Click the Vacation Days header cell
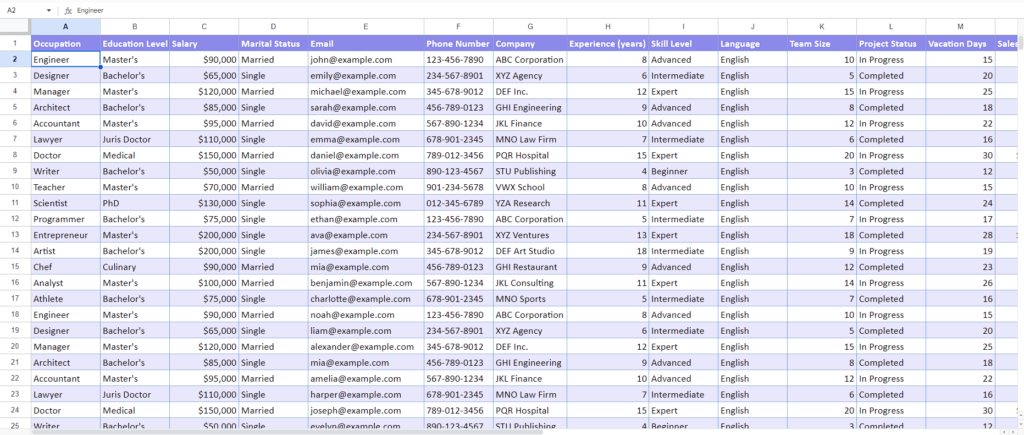This screenshot has width=1024, height=435. [x=960, y=44]
